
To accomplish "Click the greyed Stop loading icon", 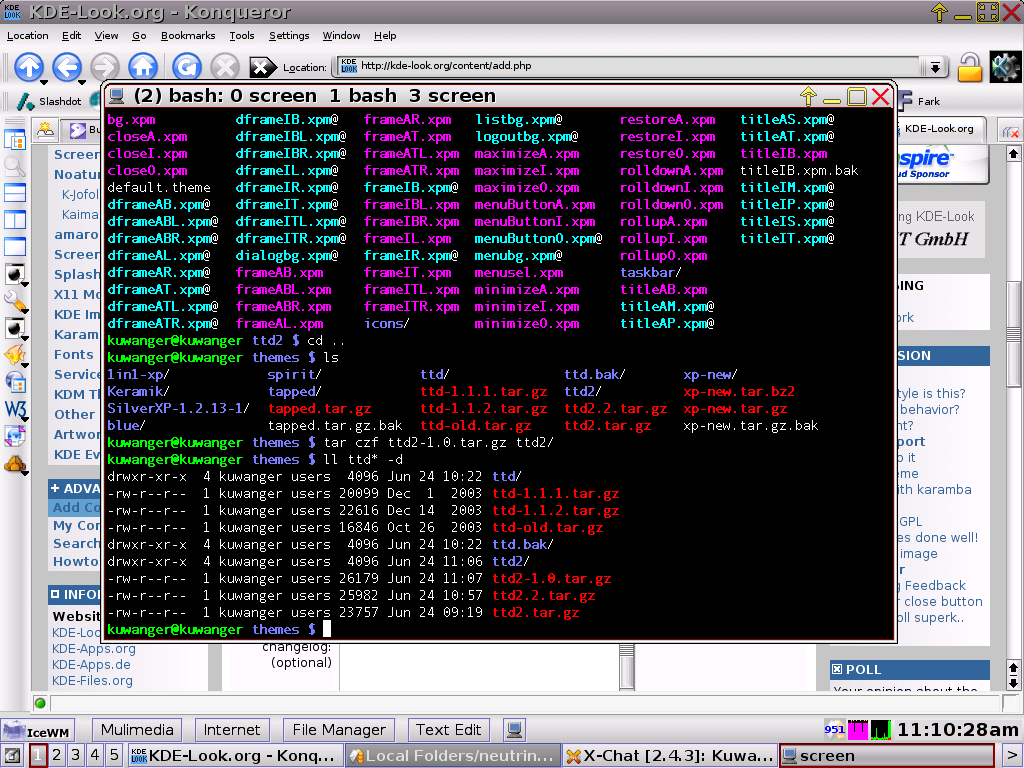I will tap(225, 66).
